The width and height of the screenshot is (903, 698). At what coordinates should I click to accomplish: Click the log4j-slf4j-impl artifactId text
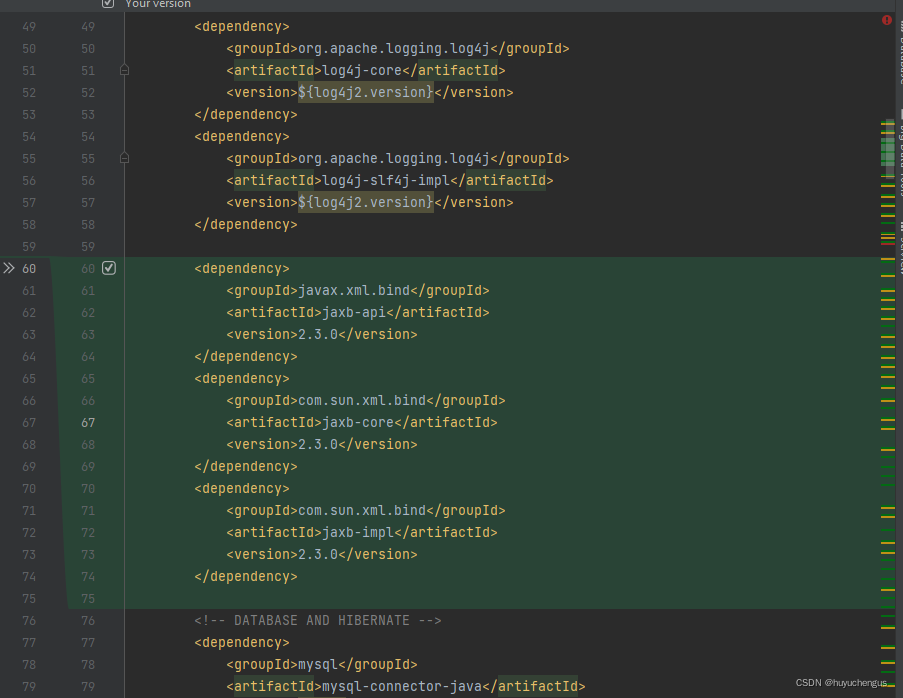click(386, 180)
